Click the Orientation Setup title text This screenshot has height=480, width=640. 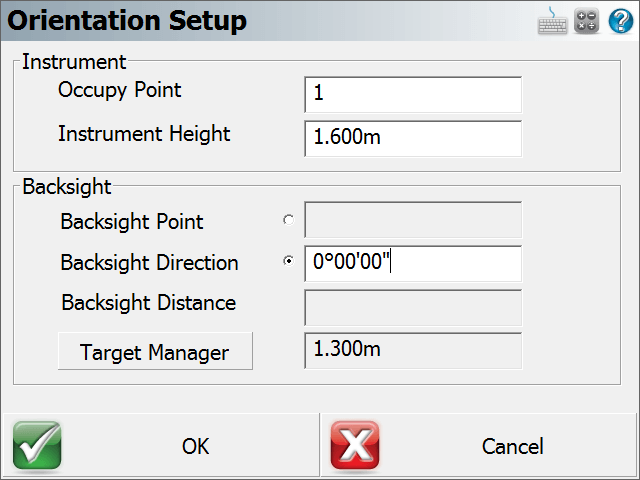pos(127,21)
